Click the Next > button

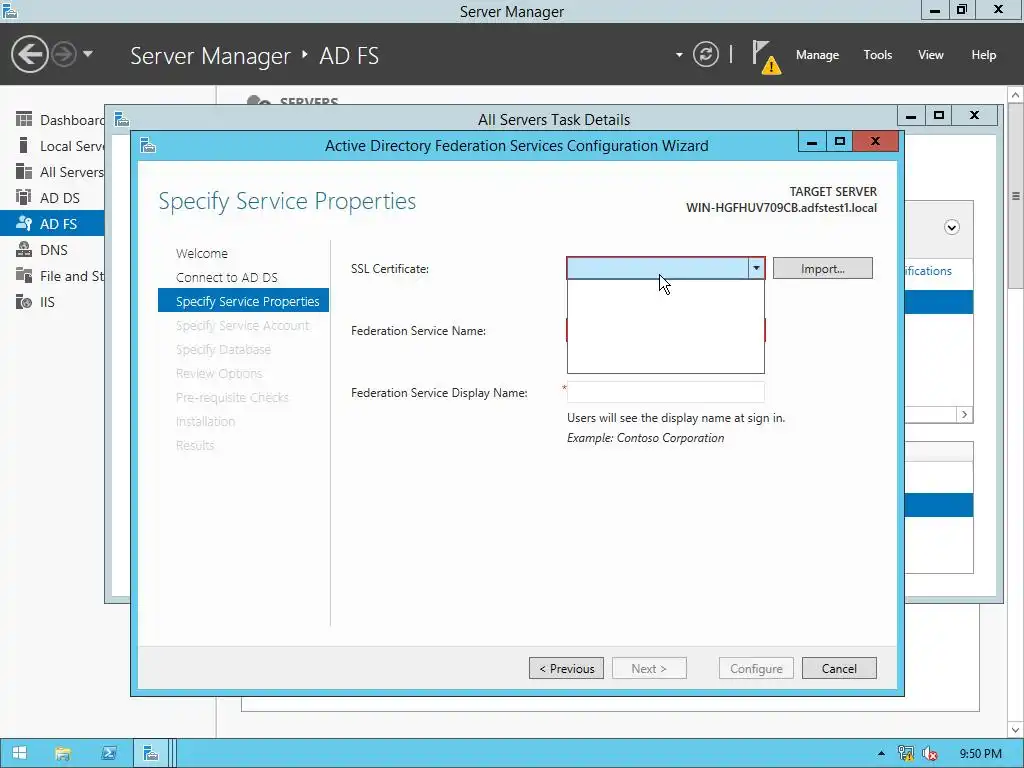click(649, 668)
